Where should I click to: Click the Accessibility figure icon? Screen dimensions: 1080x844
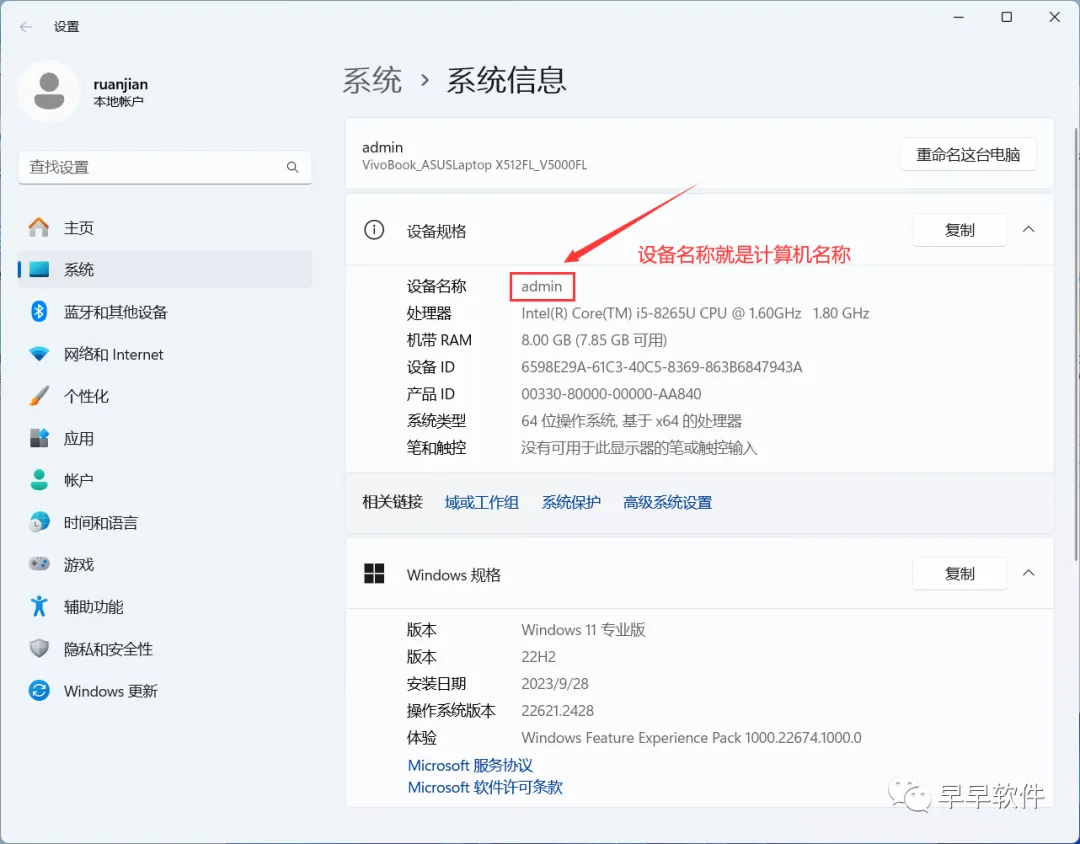39,606
